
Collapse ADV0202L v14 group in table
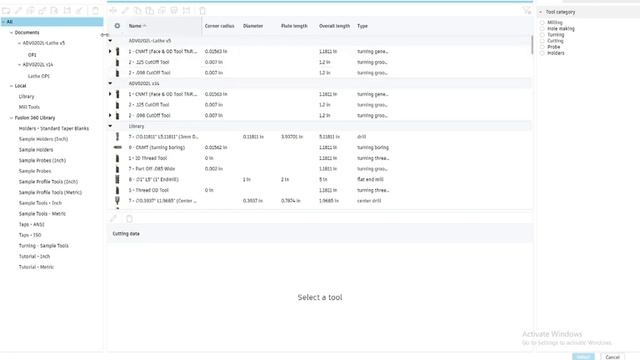coord(110,83)
